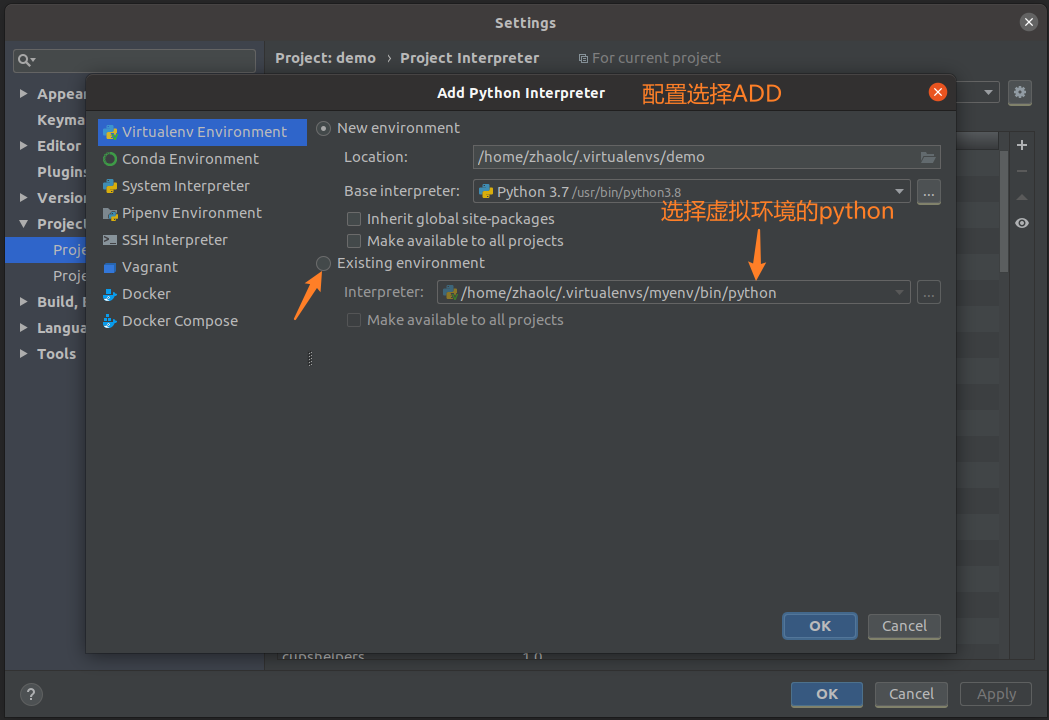
Task: Click OK in Add Python Interpreter dialog
Action: (820, 626)
